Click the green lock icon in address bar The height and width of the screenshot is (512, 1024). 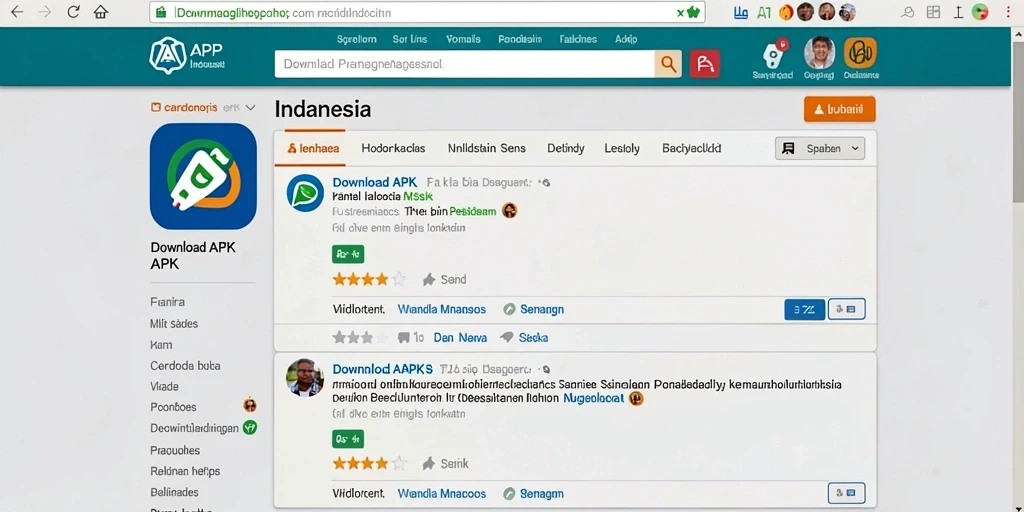tap(161, 12)
